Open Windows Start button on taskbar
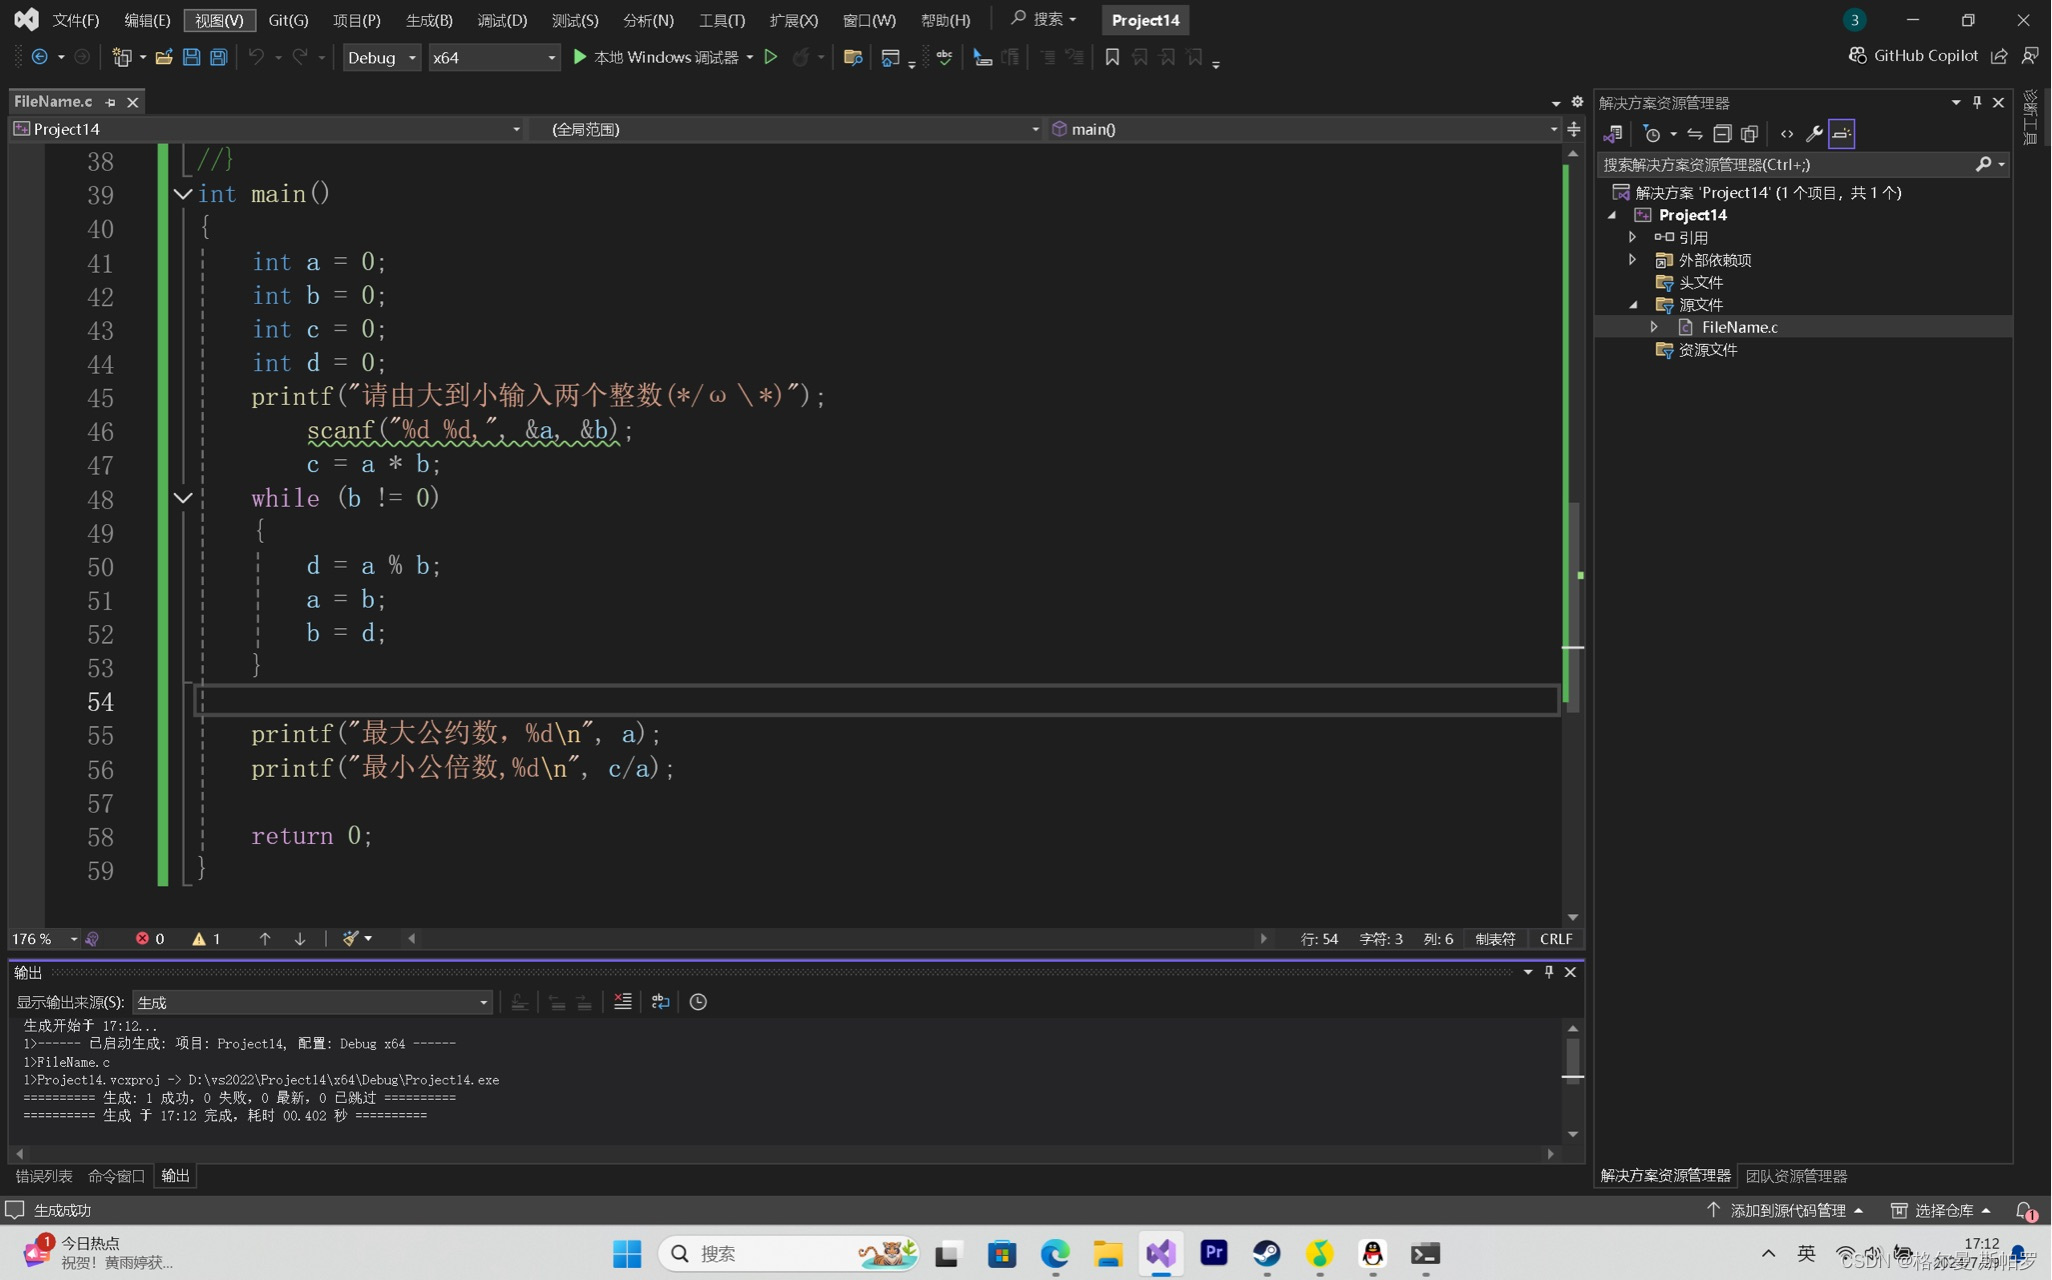2052x1280 pixels. (627, 1253)
